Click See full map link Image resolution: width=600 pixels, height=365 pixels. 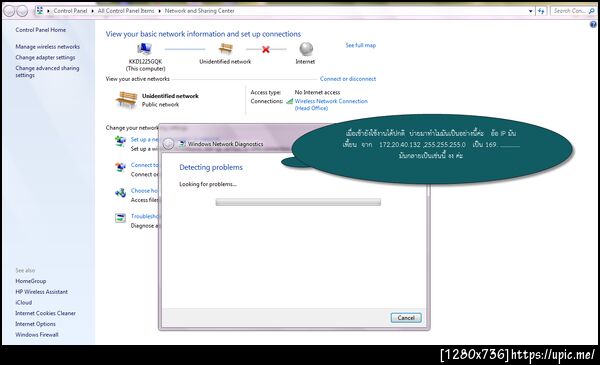(x=360, y=45)
